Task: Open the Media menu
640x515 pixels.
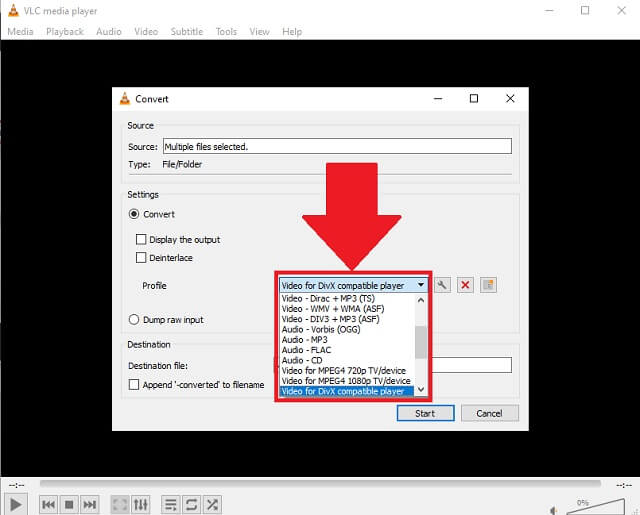Action: [x=20, y=31]
